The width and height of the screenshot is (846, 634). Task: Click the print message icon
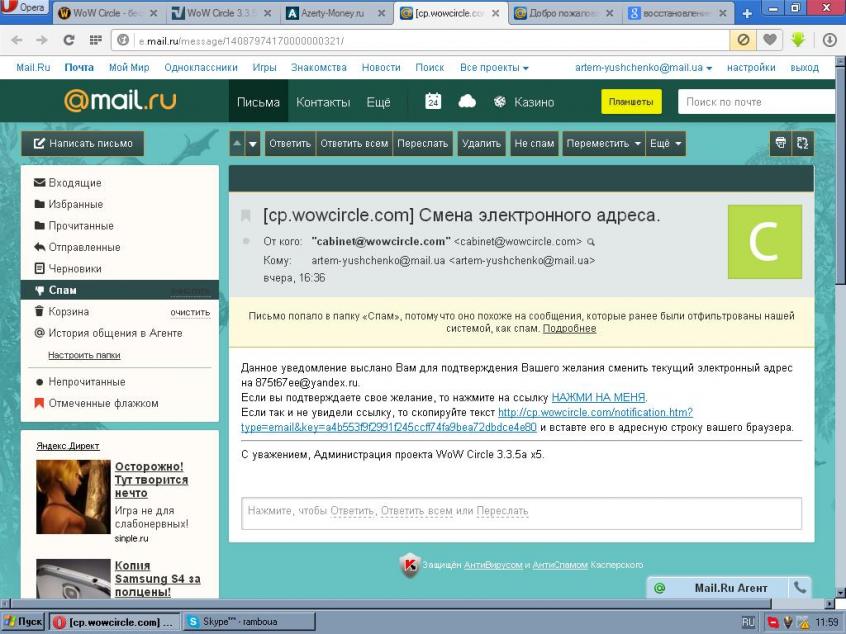780,144
